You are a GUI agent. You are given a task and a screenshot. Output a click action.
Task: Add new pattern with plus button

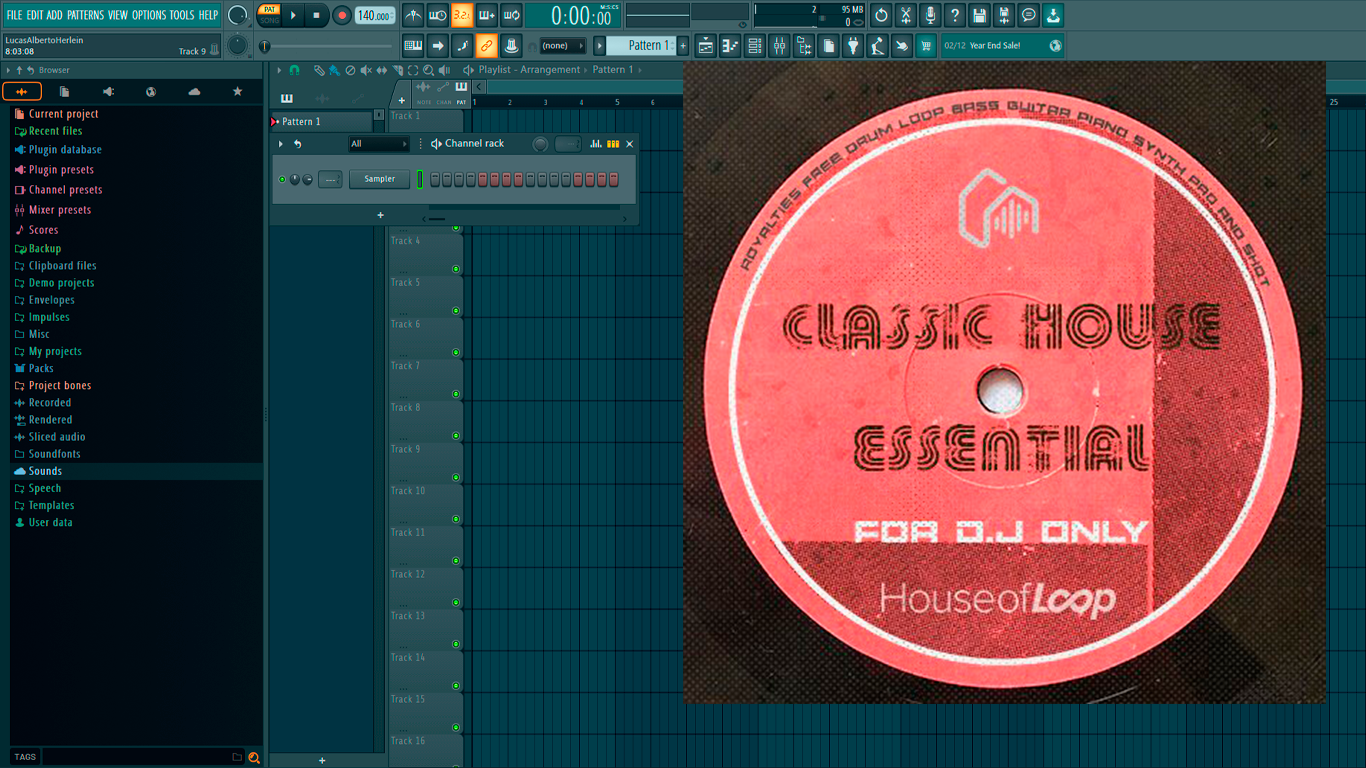tap(684, 45)
